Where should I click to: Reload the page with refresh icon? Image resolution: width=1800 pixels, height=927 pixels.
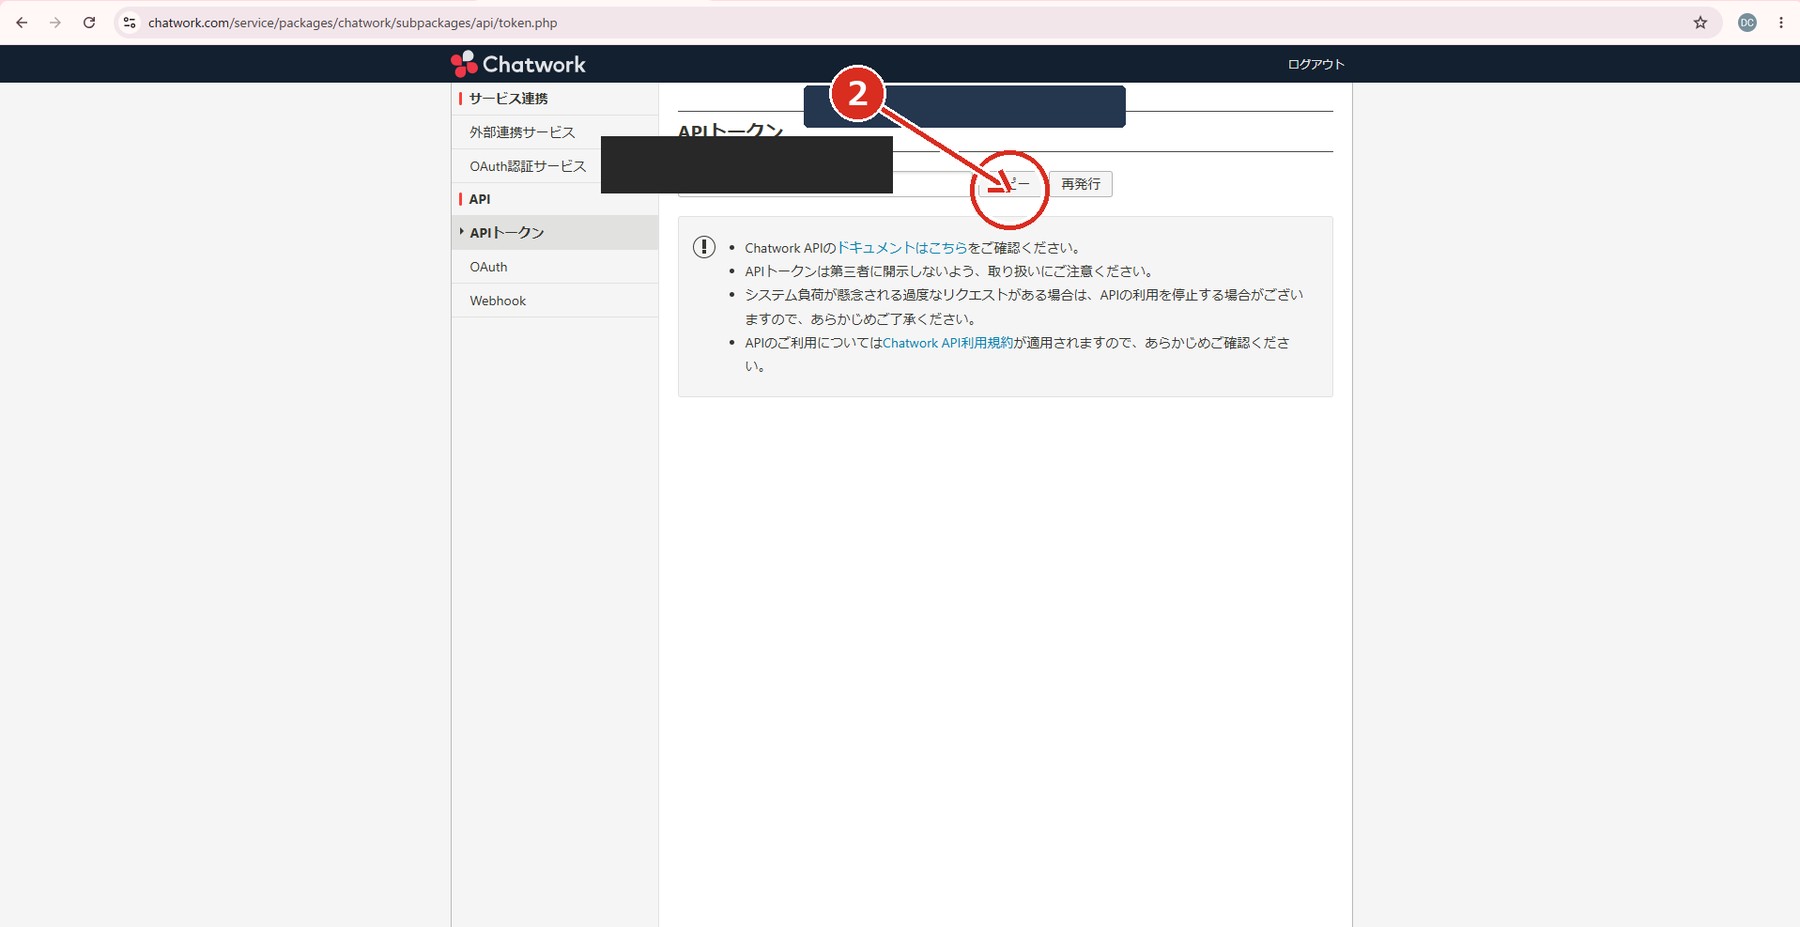point(89,22)
